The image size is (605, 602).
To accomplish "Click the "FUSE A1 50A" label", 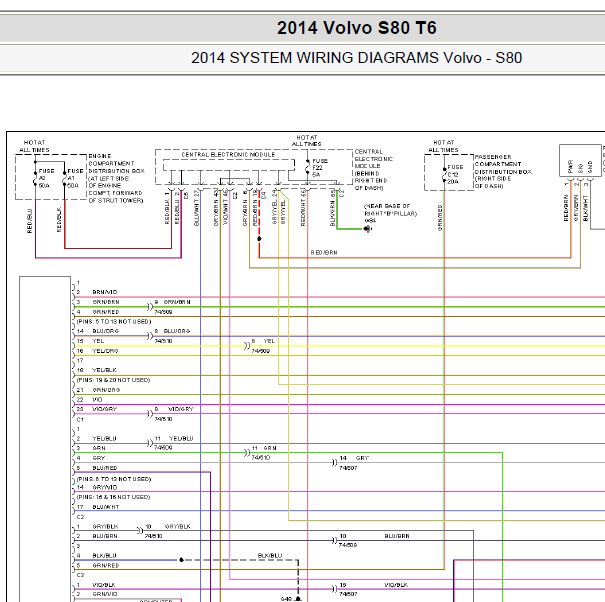I will [75, 178].
